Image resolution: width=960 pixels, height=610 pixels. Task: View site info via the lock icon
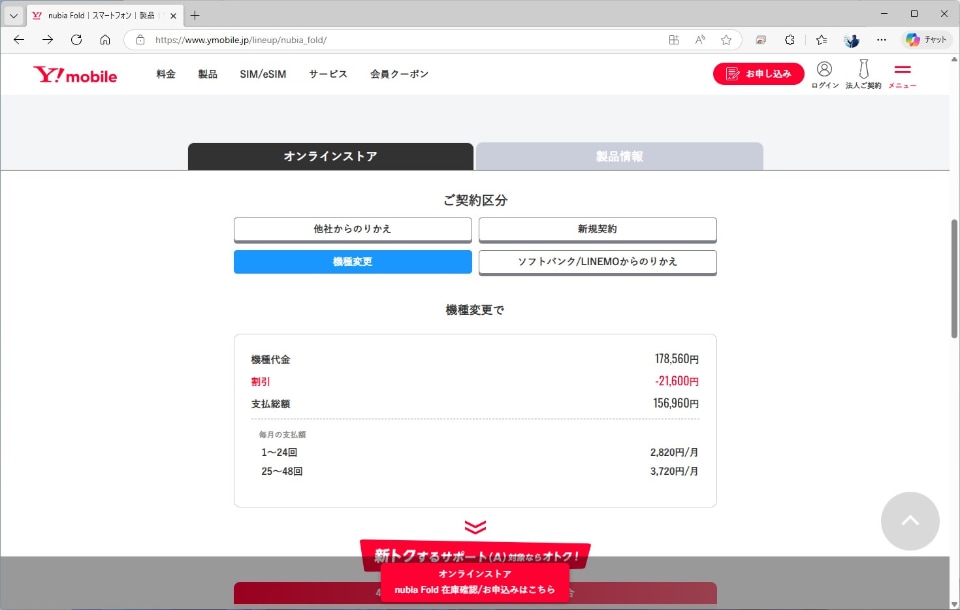tap(140, 40)
